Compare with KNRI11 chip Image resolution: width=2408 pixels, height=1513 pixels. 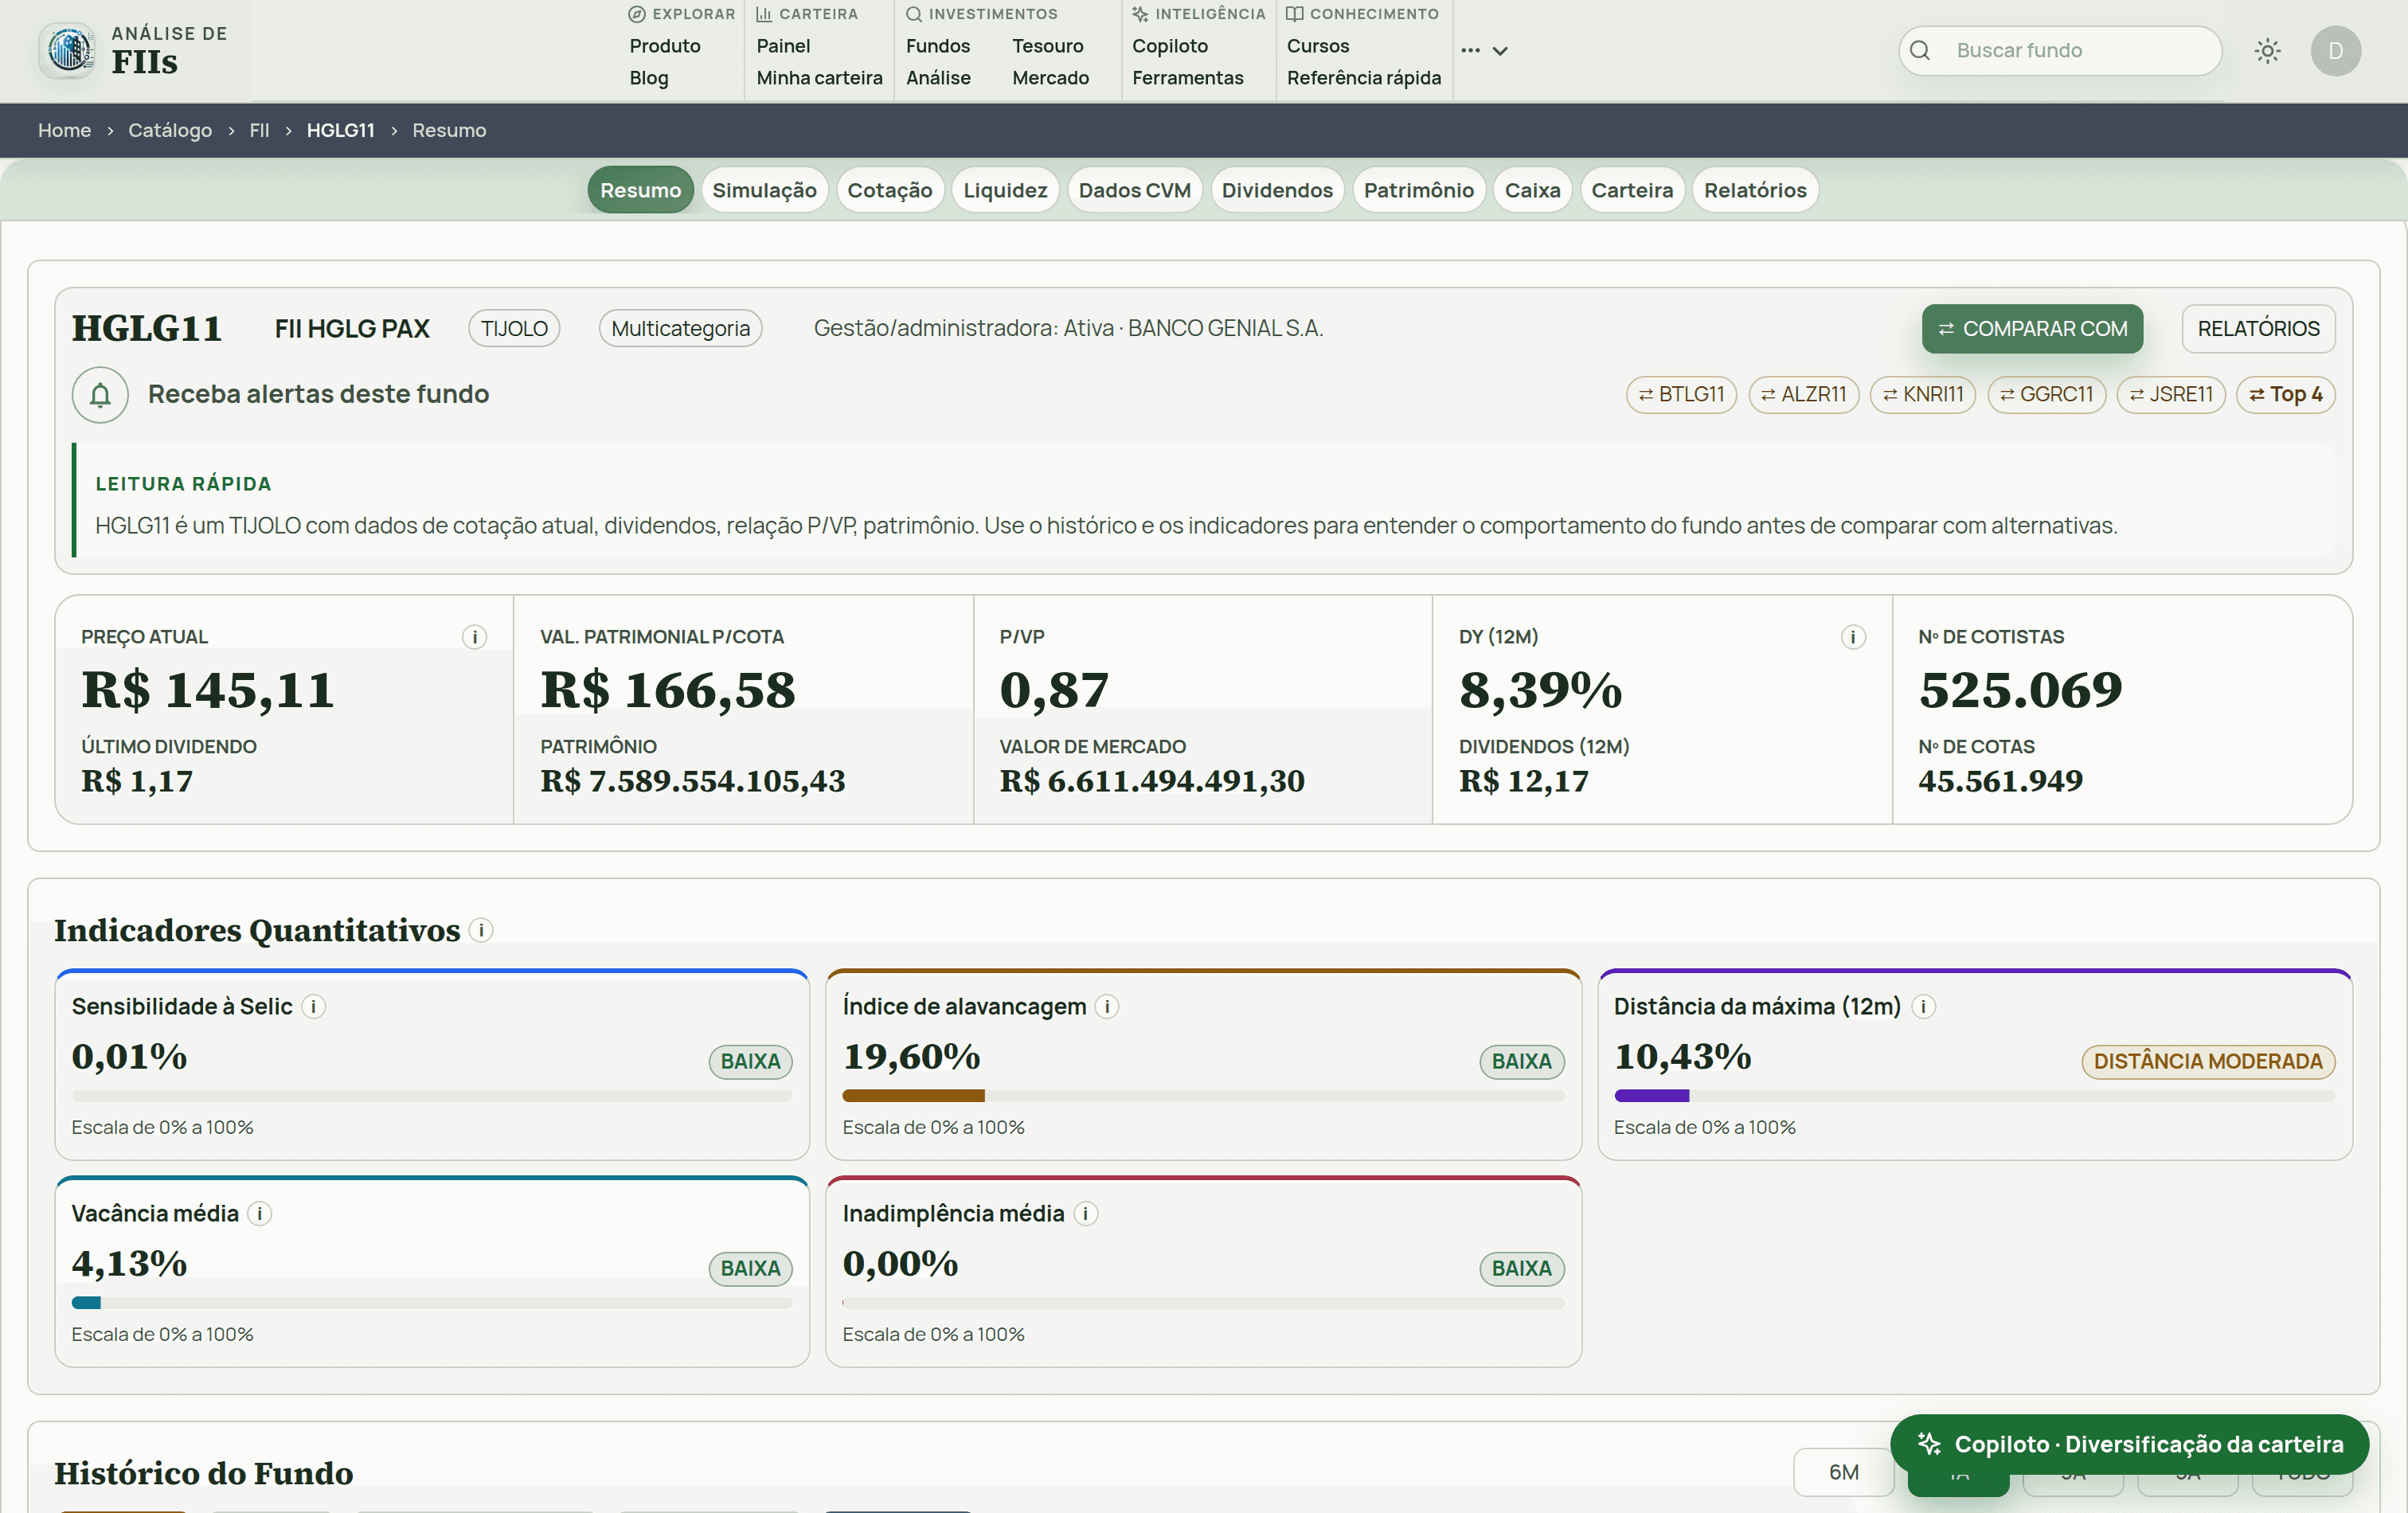tap(1922, 394)
